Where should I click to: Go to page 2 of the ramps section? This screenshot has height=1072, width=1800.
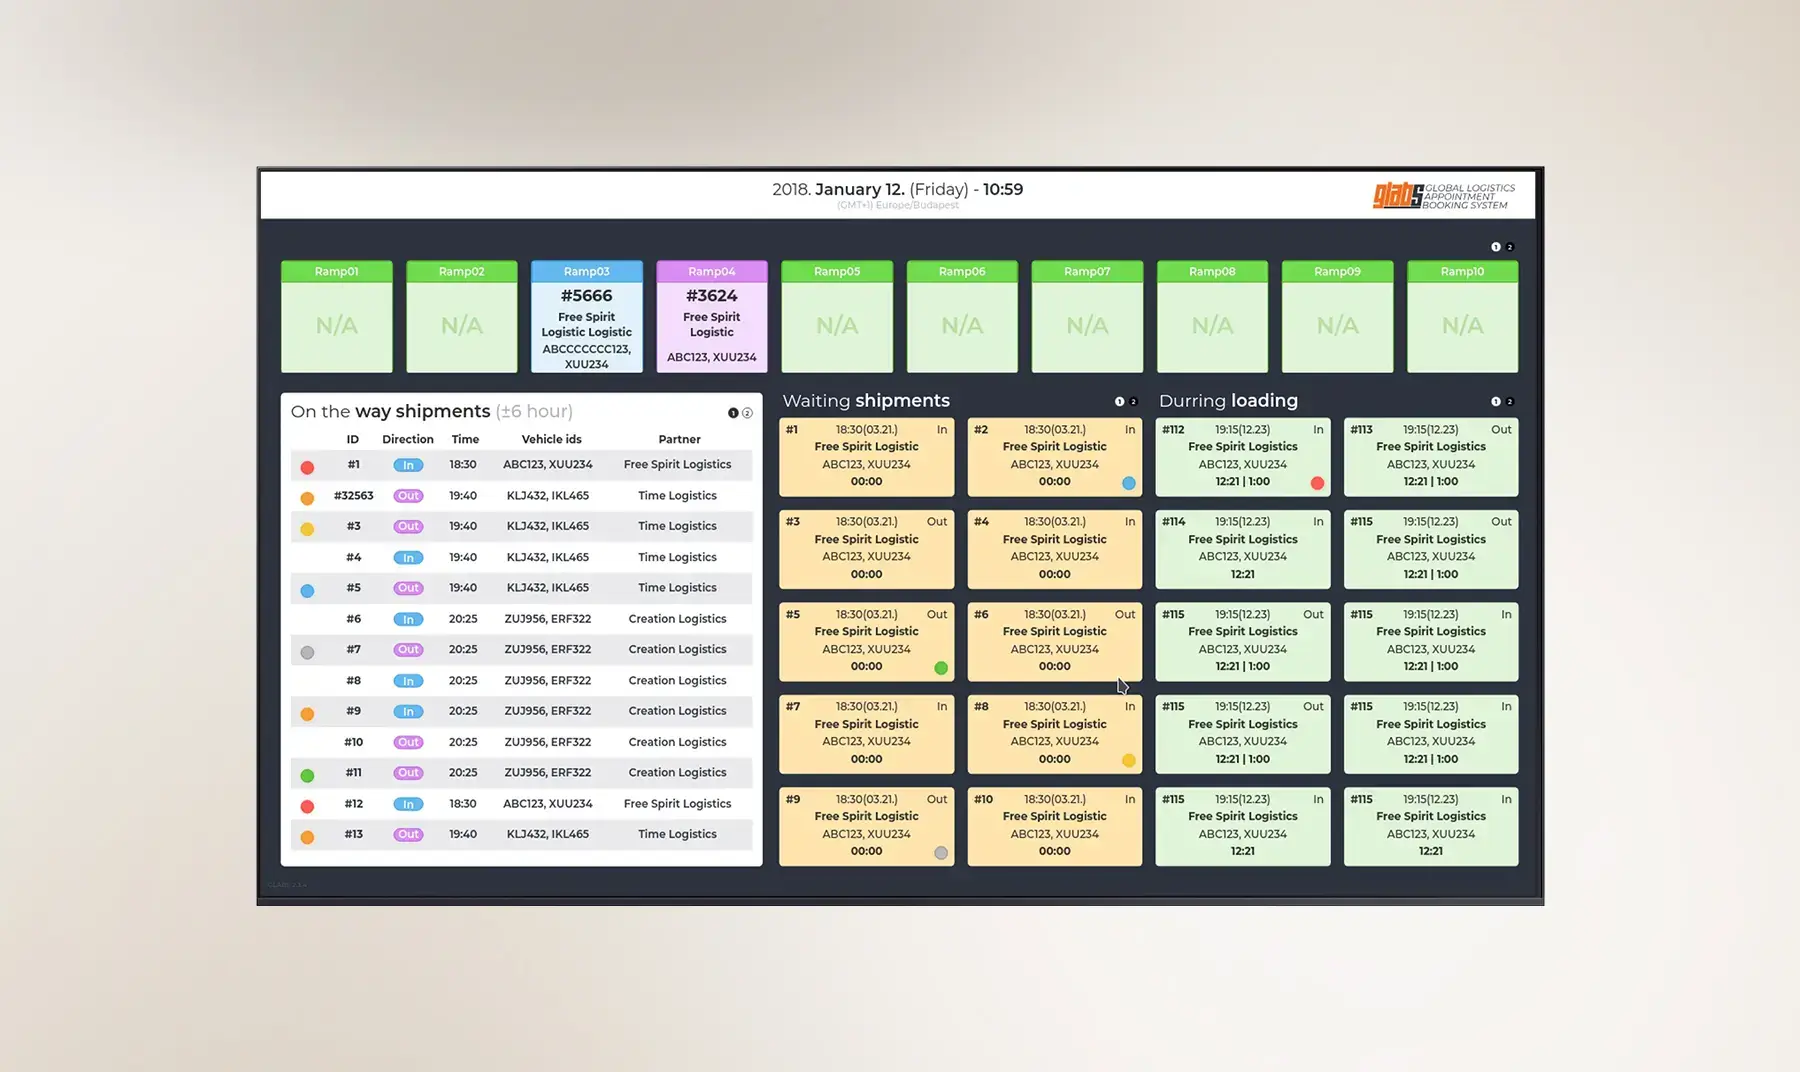tap(1510, 247)
